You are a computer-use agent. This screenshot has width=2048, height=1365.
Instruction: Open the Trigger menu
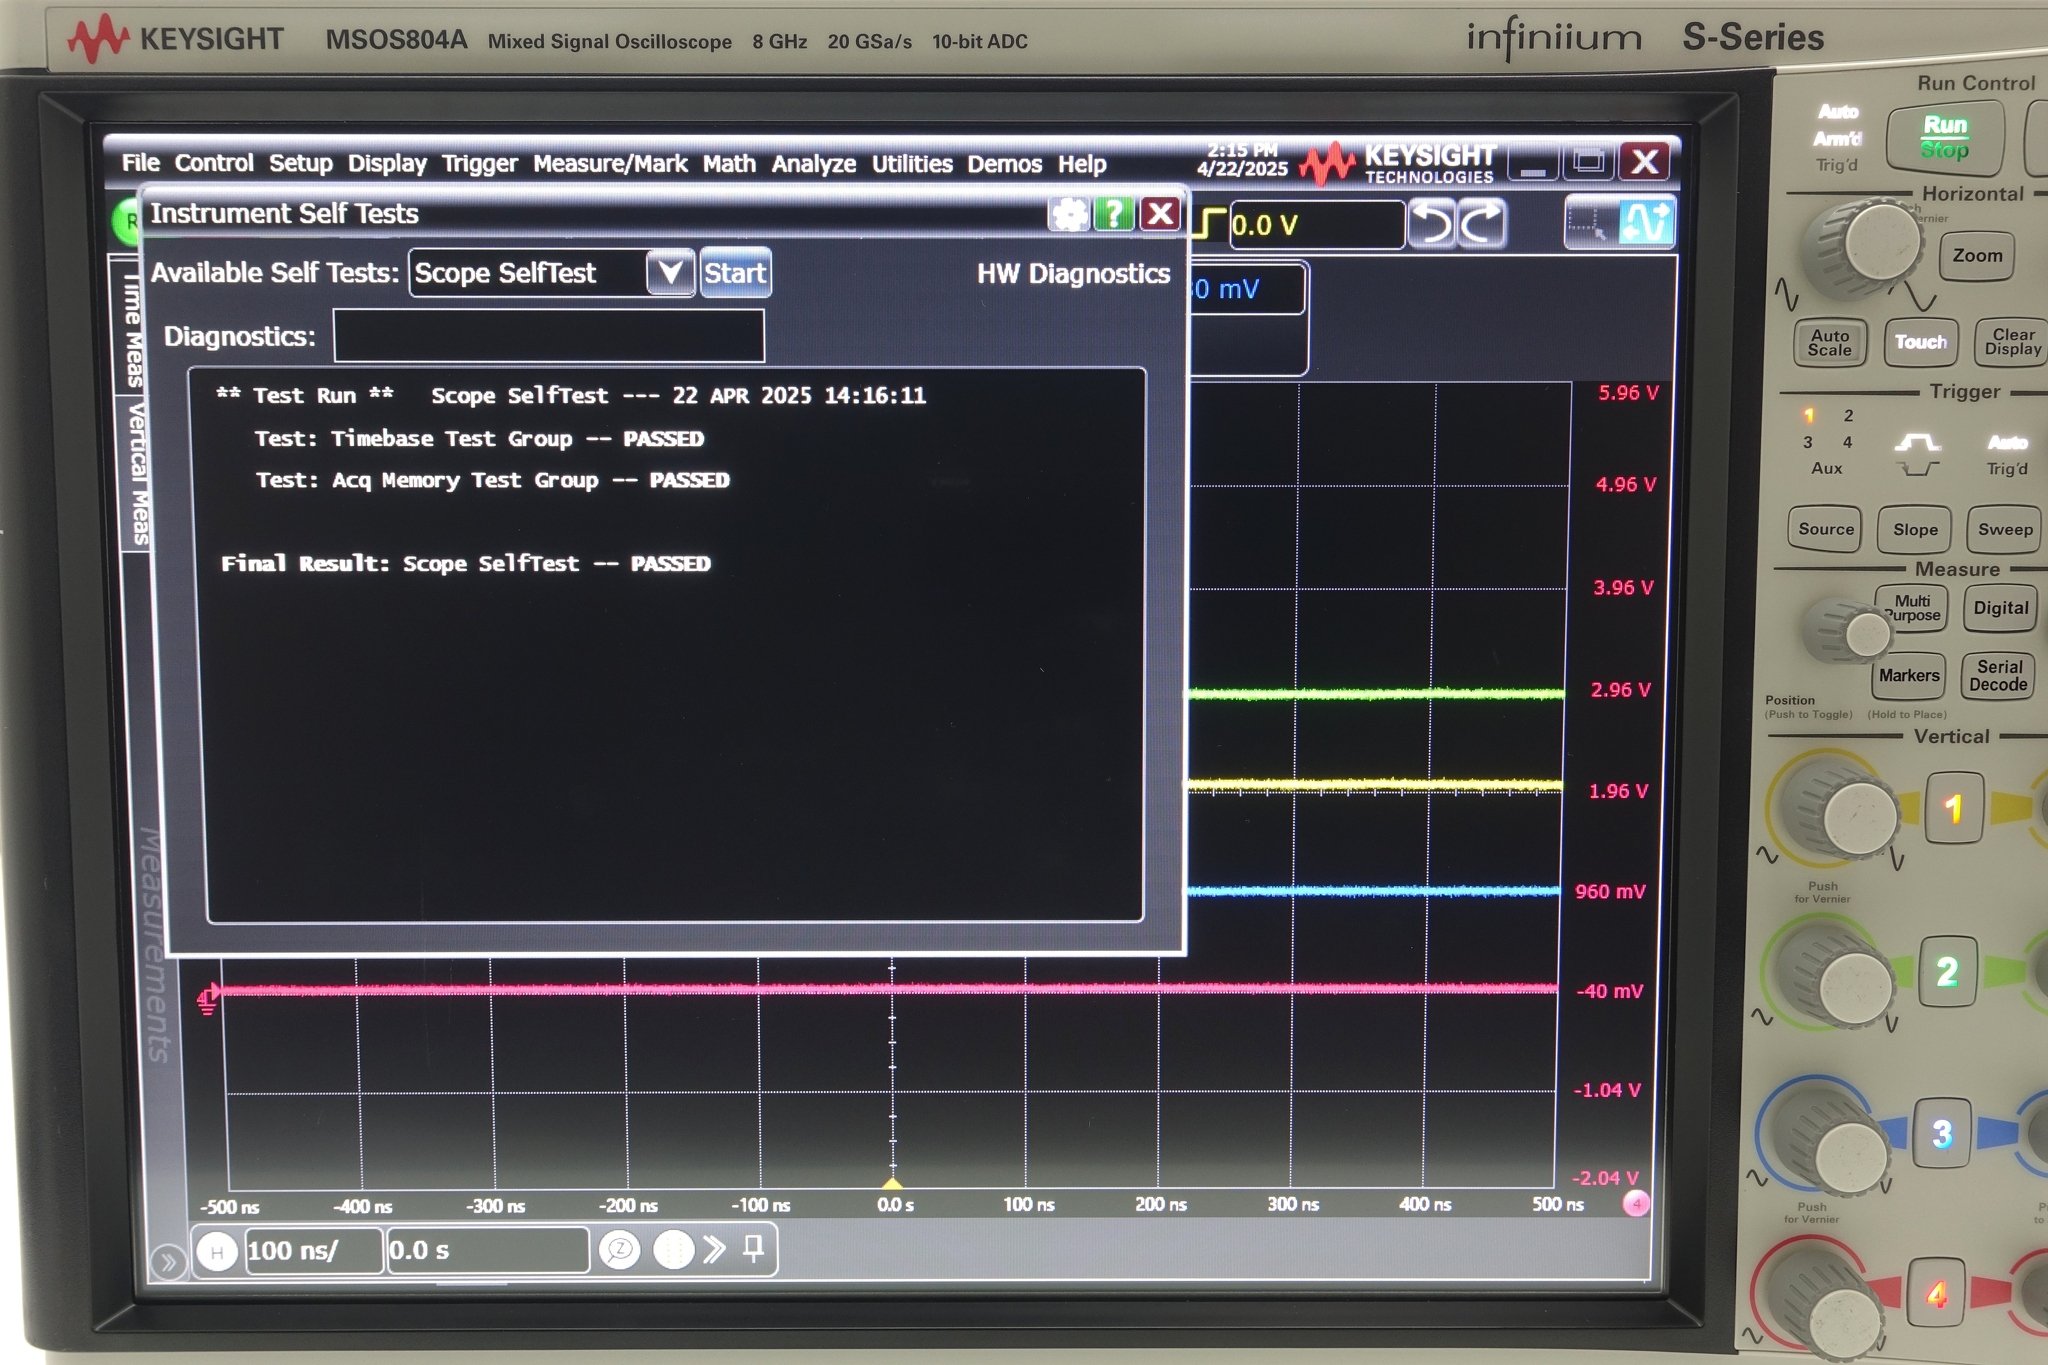click(x=480, y=164)
